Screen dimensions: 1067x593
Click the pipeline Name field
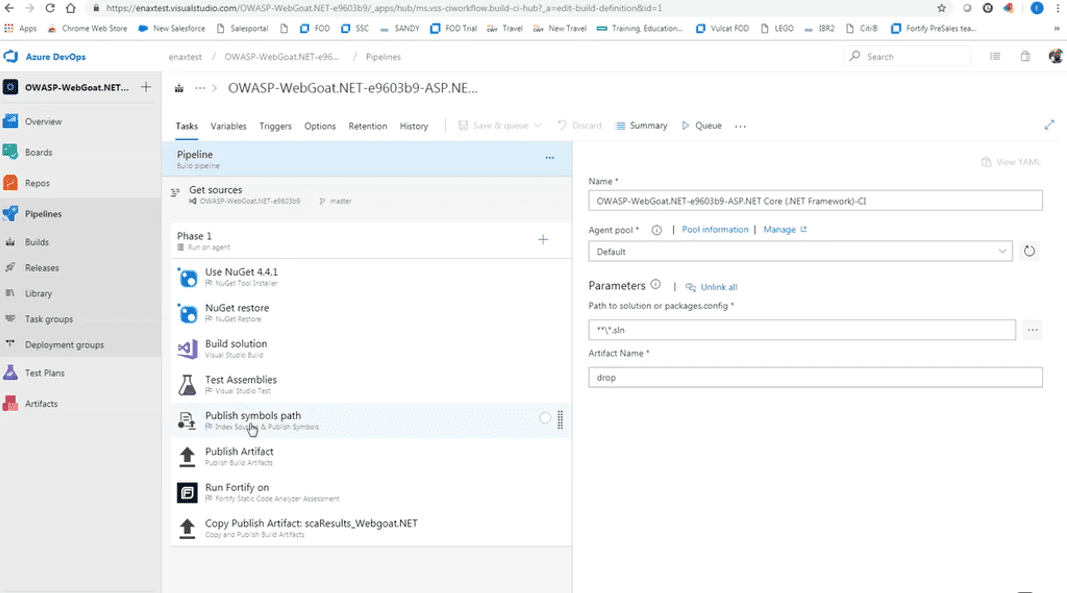tap(815, 201)
